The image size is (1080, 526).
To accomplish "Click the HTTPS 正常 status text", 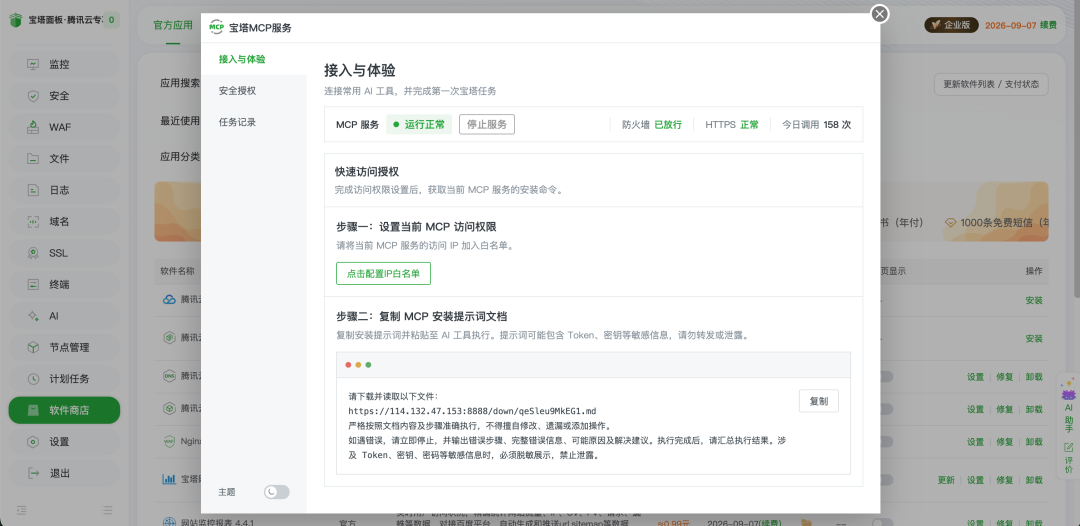I will click(x=731, y=125).
